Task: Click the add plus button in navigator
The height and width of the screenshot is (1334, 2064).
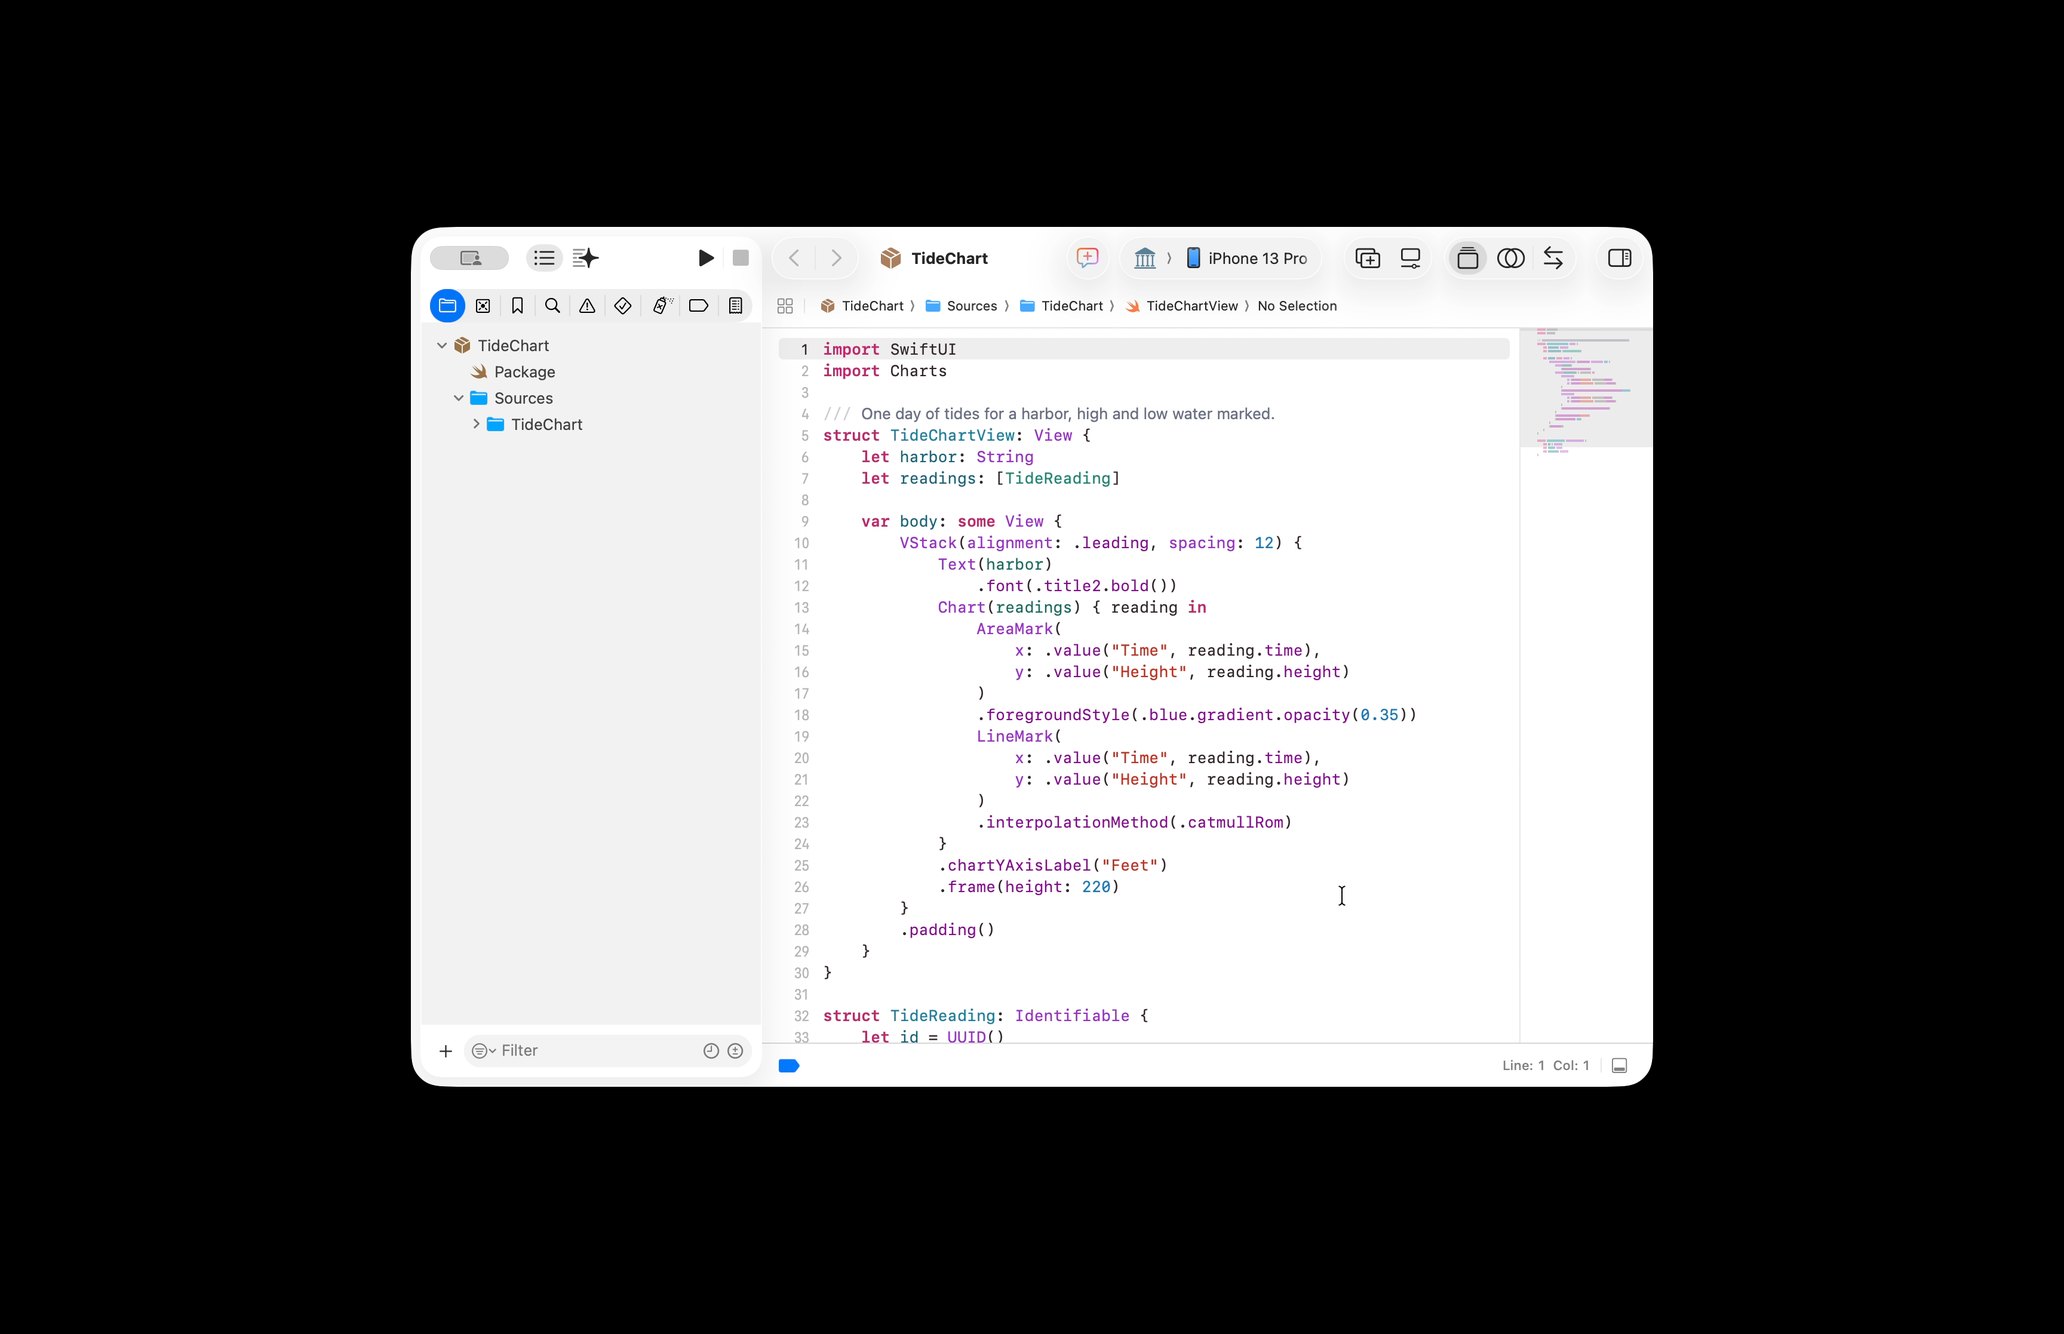Action: pos(446,1051)
